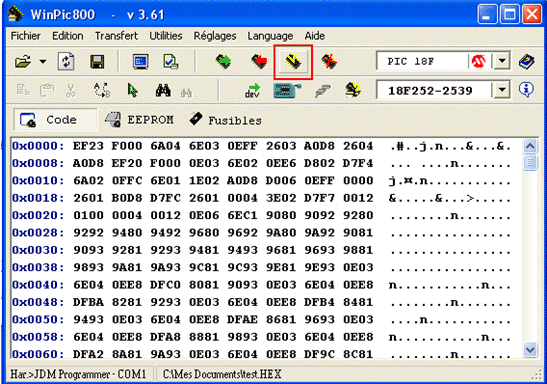
Task: Click the hardware programmer board icon
Action: pos(287,90)
